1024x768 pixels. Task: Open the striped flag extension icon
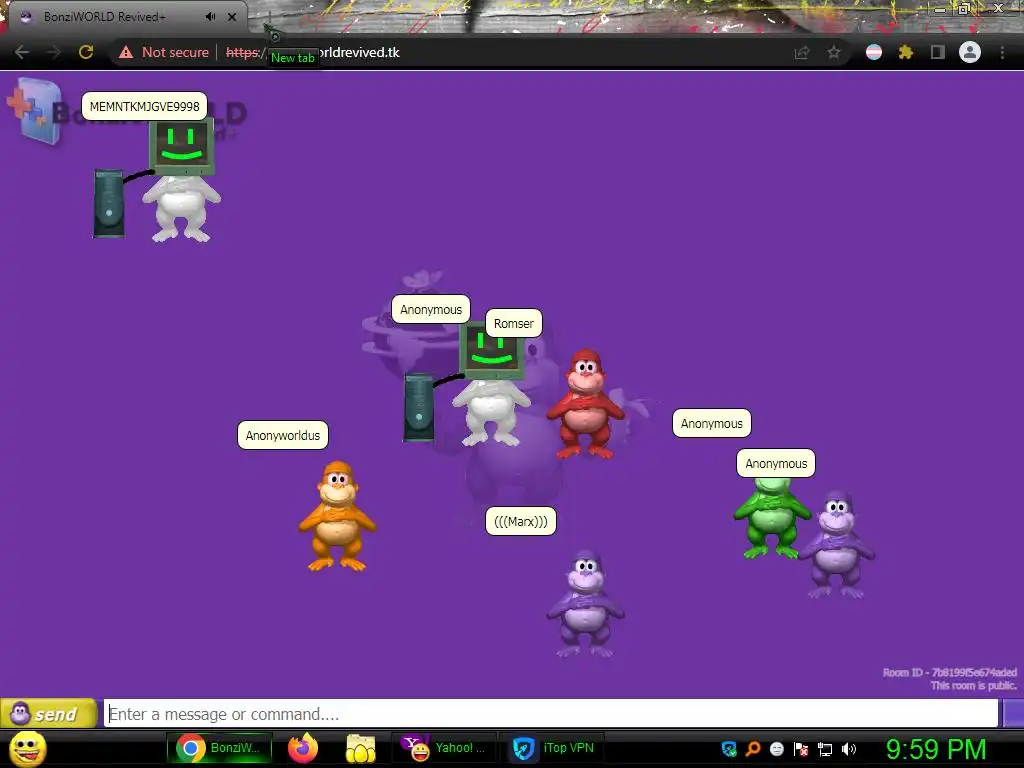[874, 52]
